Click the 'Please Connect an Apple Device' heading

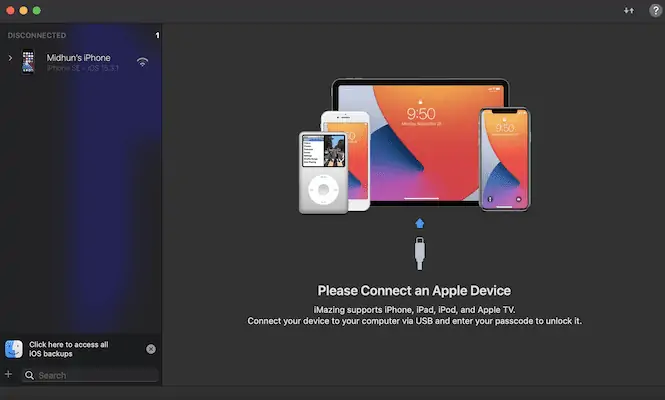pyautogui.click(x=413, y=291)
